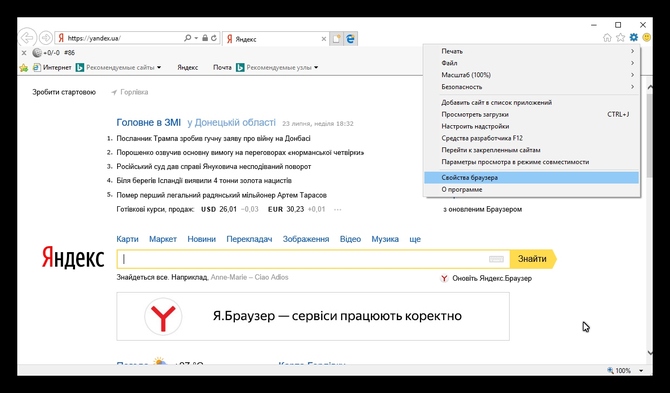Open Помер перший легальний мільйонер news
The height and width of the screenshot is (393, 670).
tap(221, 195)
